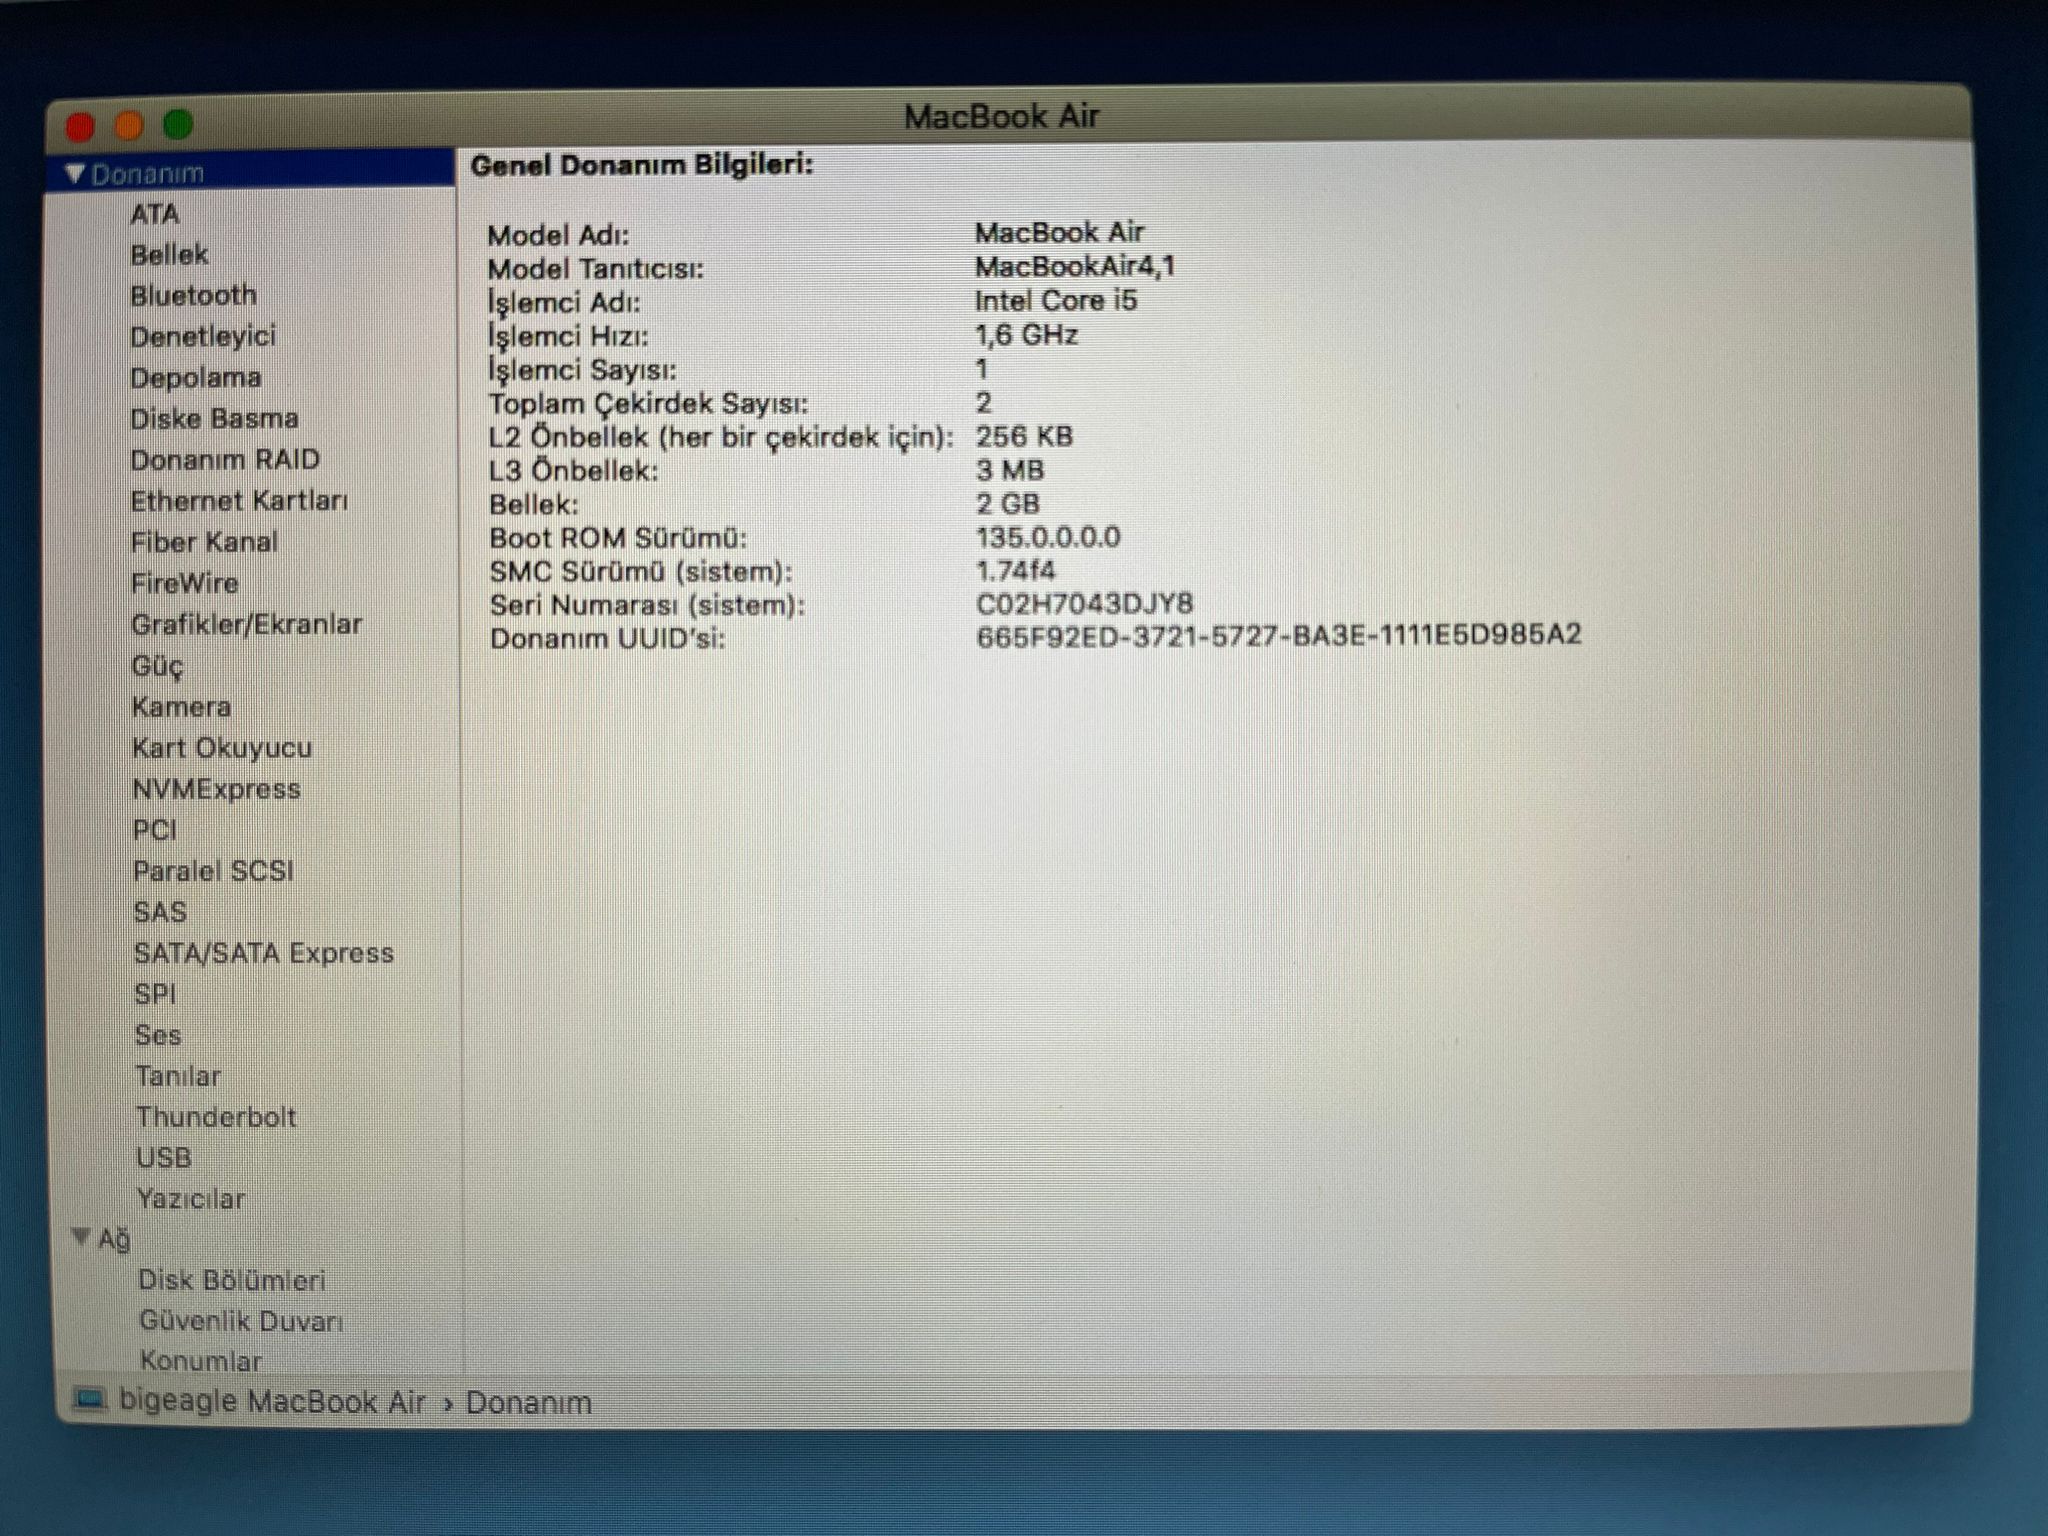Select the Thunderbolt entry
Viewport: 2048px width, 1536px height.
(x=216, y=1117)
